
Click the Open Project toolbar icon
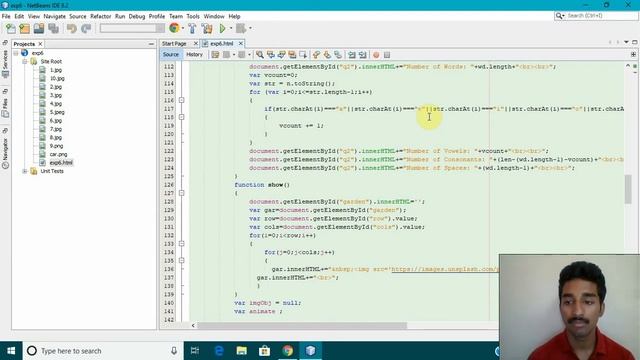[39, 29]
